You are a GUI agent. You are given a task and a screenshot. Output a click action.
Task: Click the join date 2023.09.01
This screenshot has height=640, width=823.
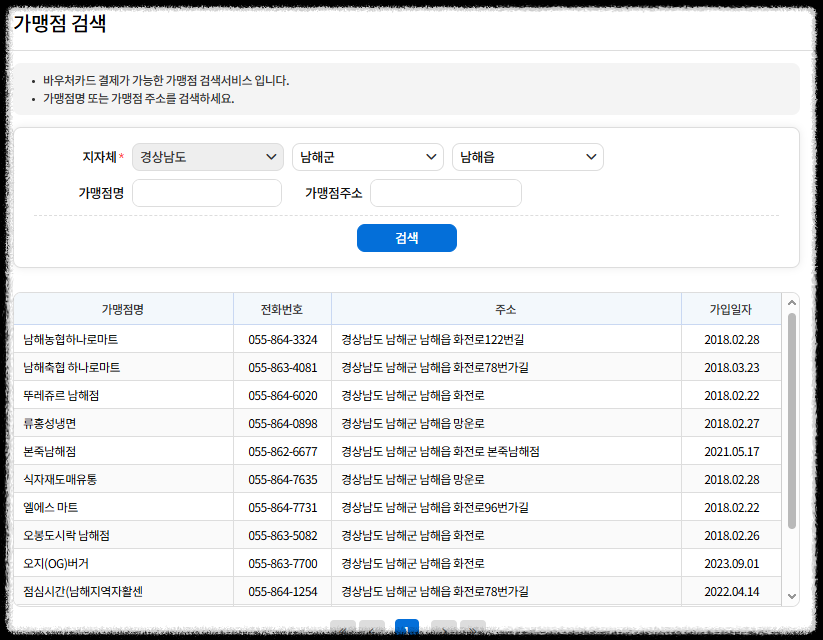tap(732, 563)
